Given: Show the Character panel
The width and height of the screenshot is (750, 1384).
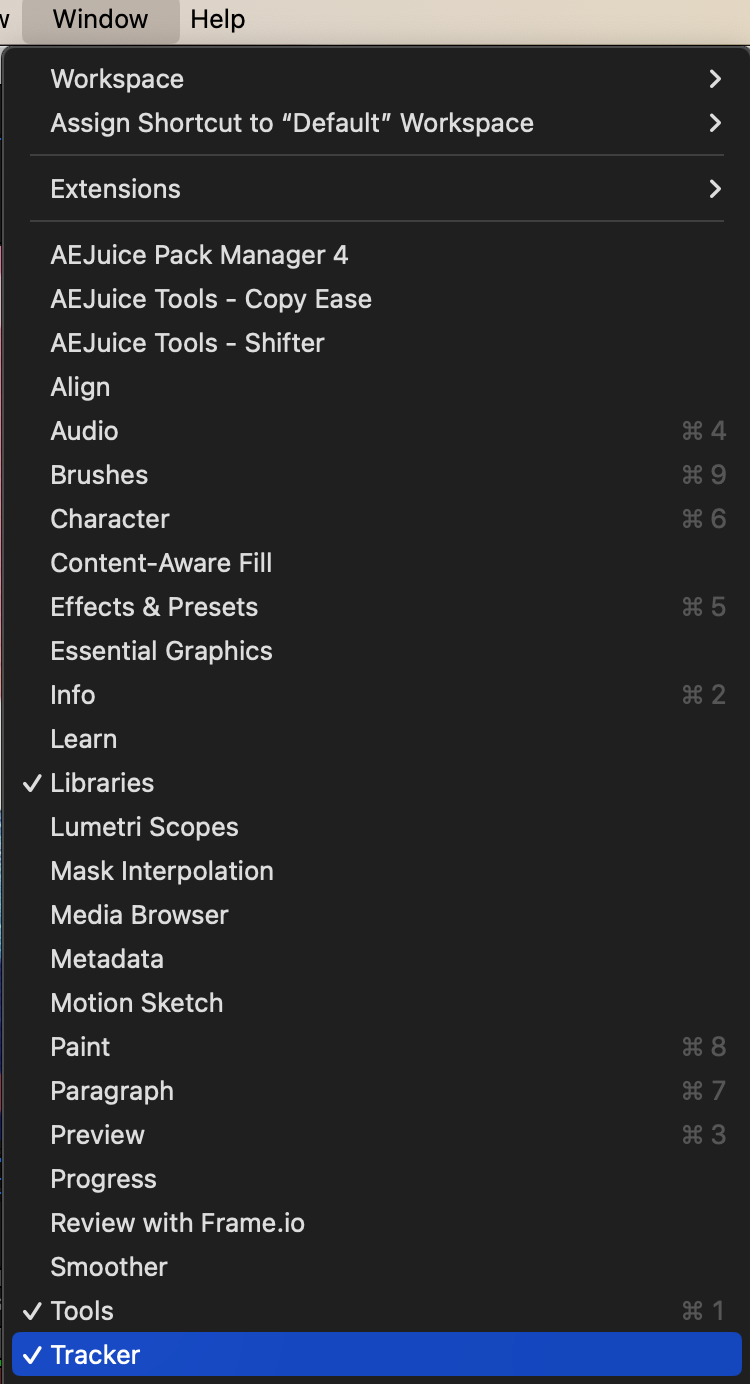Looking at the screenshot, I should (110, 519).
